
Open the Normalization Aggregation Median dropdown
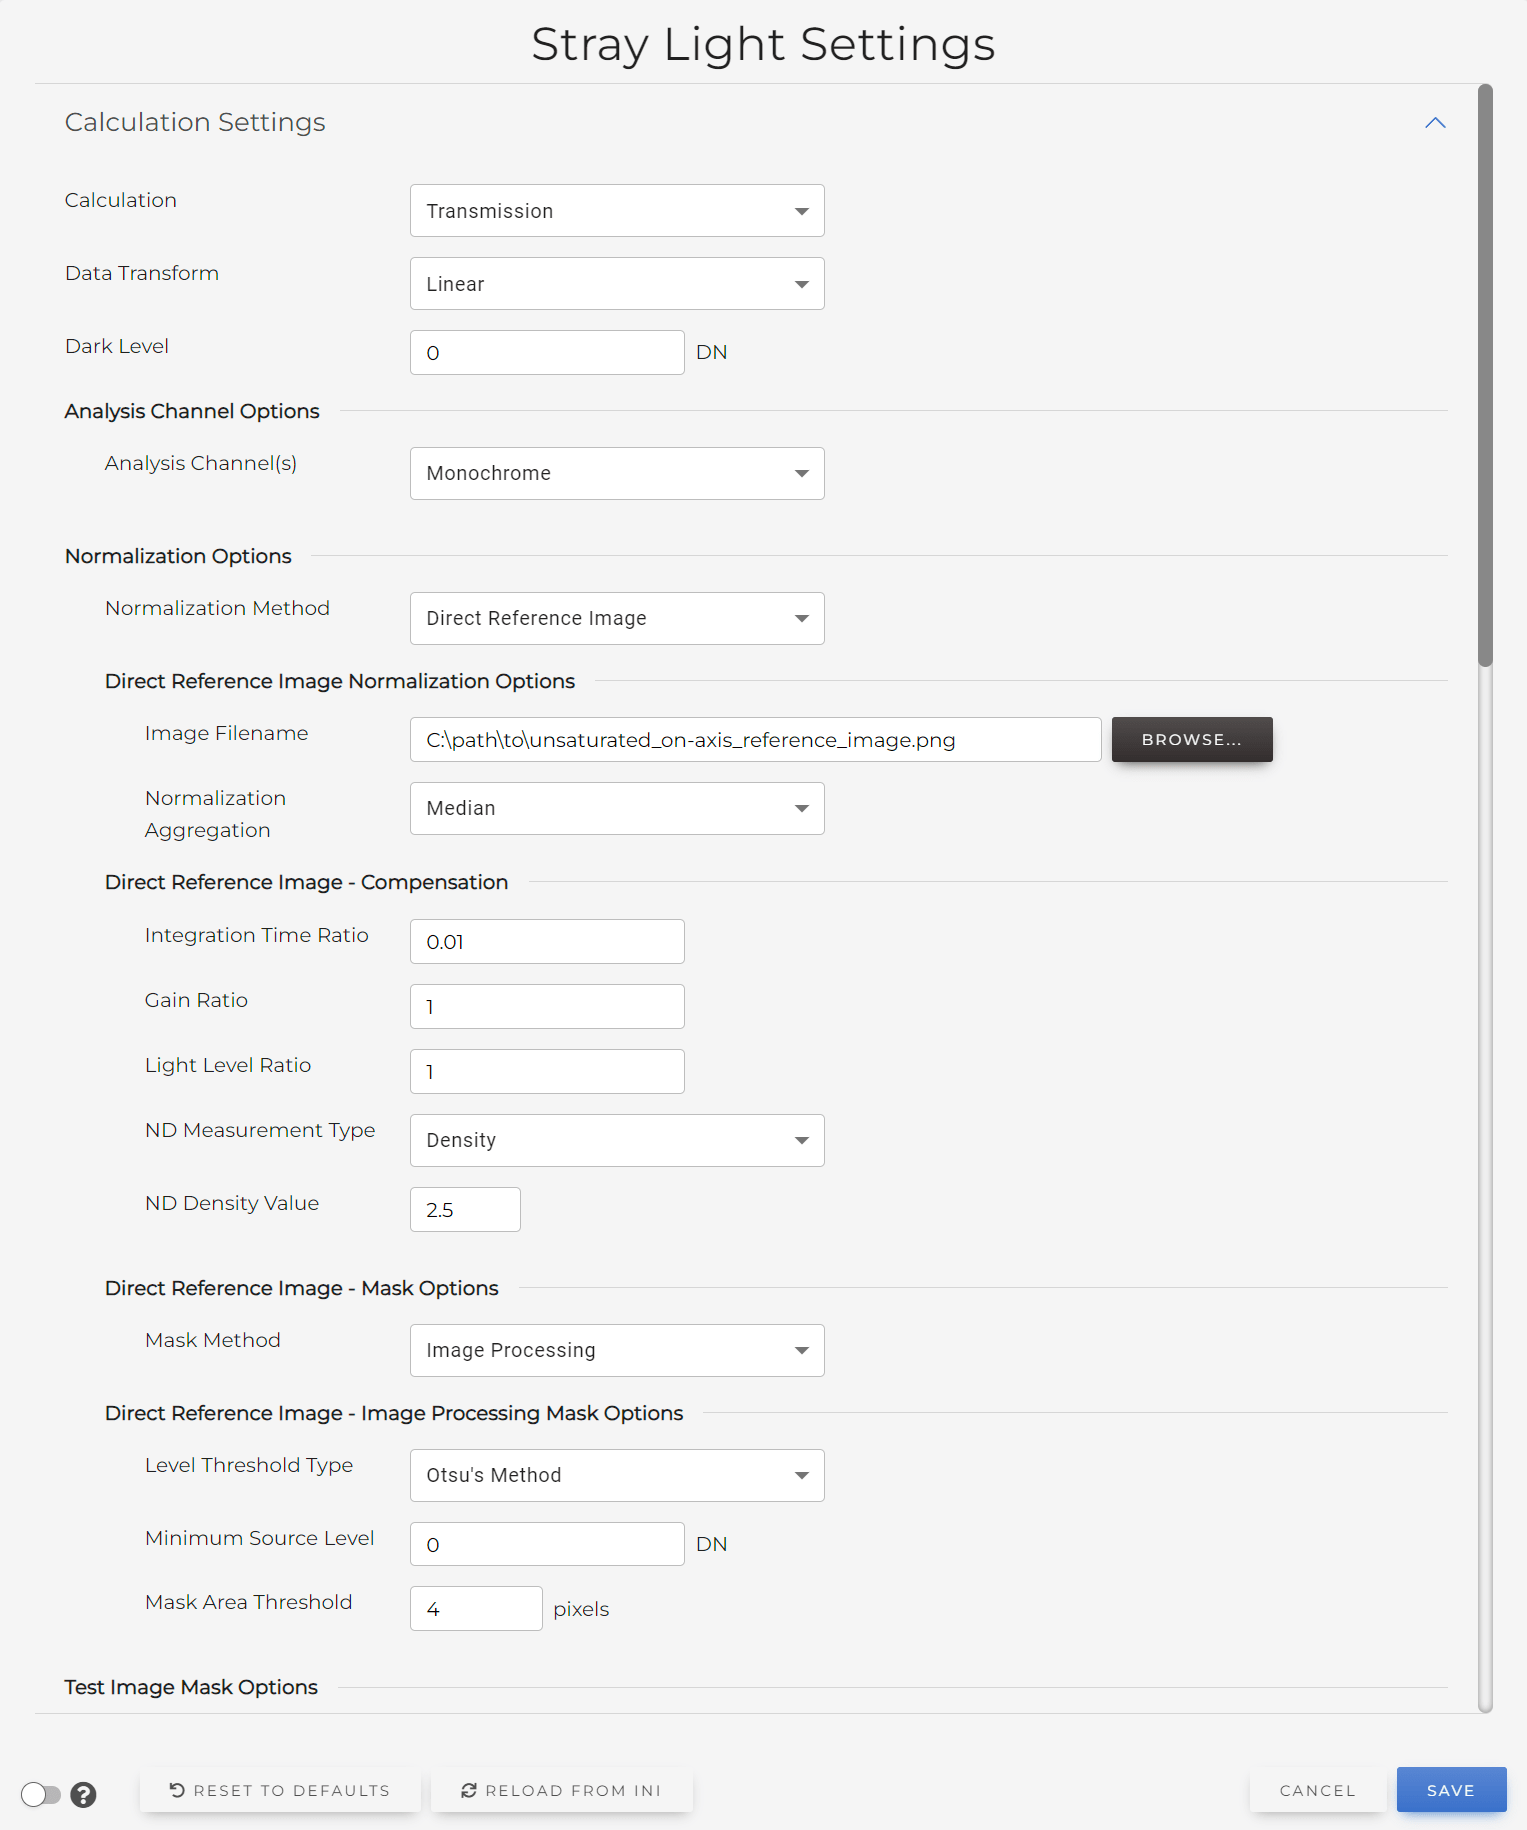[x=617, y=808]
